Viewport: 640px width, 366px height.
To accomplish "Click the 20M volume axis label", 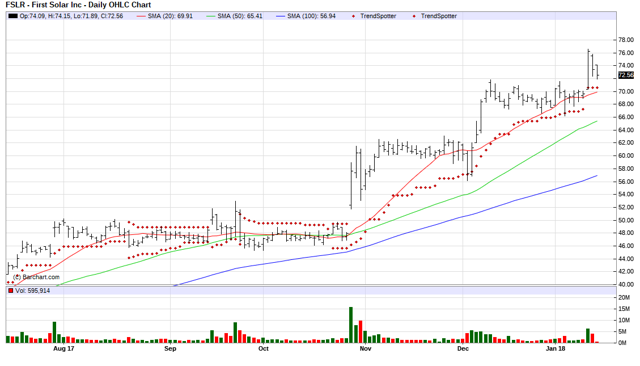I will (624, 297).
